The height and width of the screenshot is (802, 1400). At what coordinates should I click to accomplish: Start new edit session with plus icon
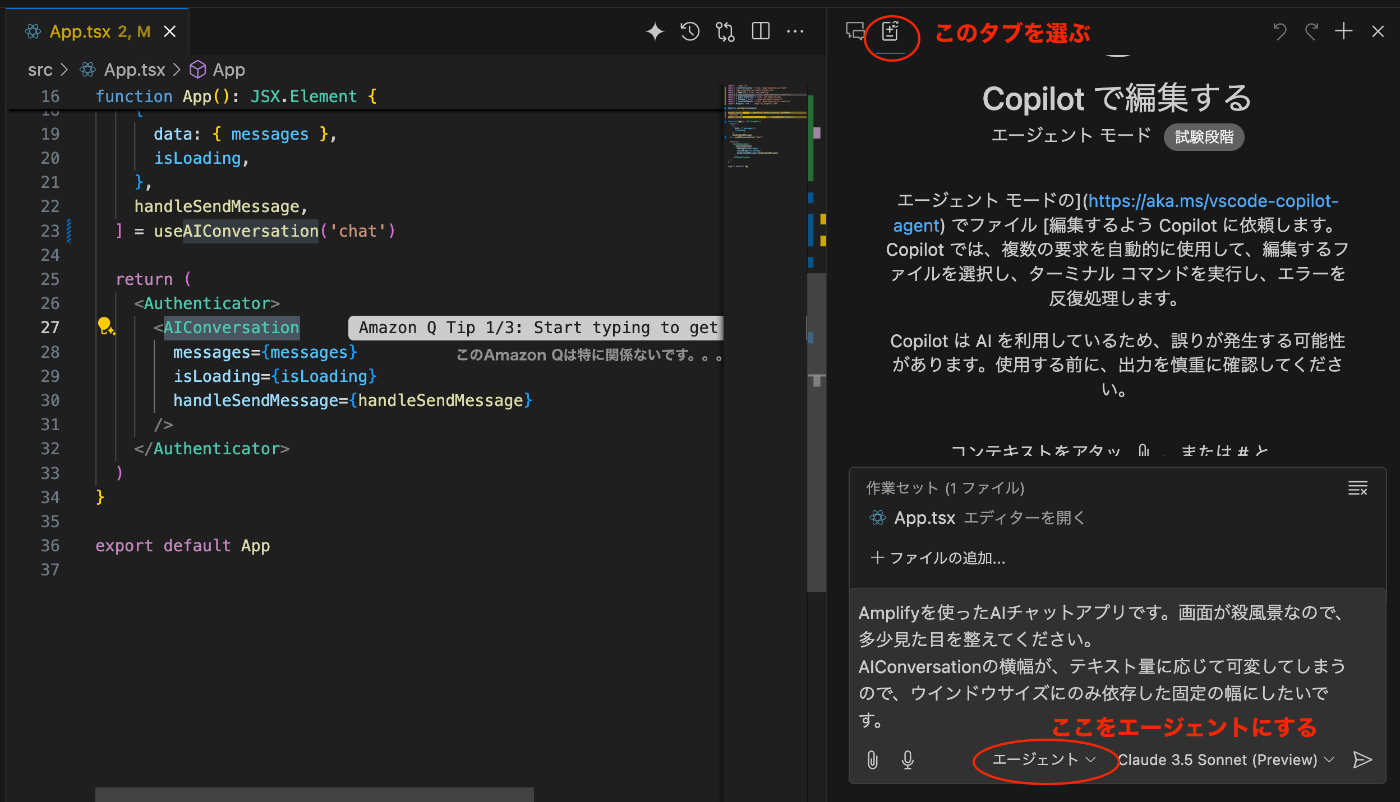[x=1344, y=32]
